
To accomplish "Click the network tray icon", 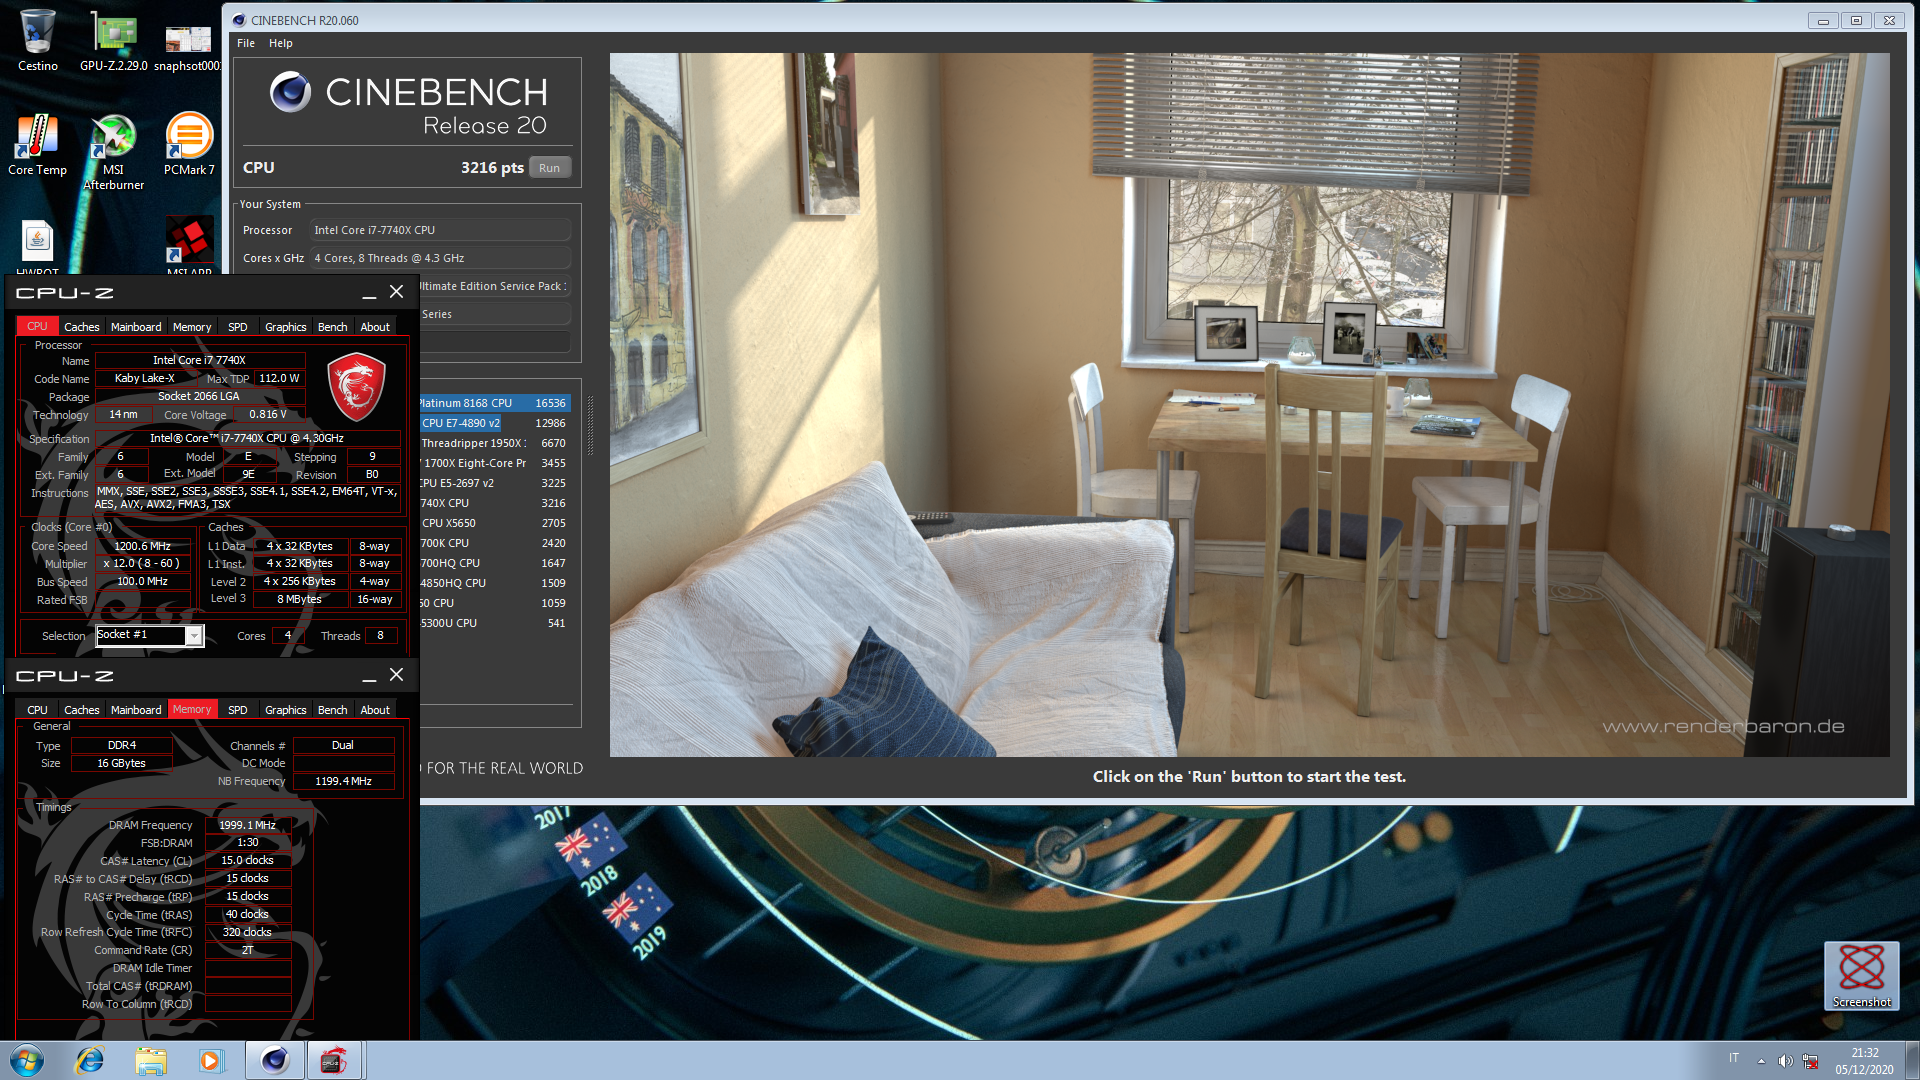I will point(1810,1061).
